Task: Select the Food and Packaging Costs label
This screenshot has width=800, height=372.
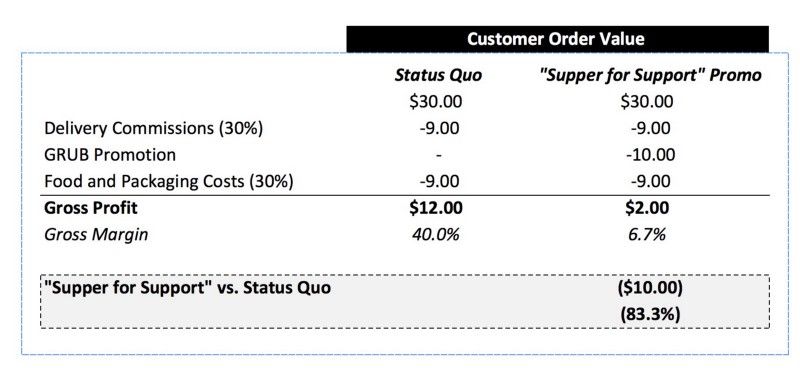Action: coord(169,182)
